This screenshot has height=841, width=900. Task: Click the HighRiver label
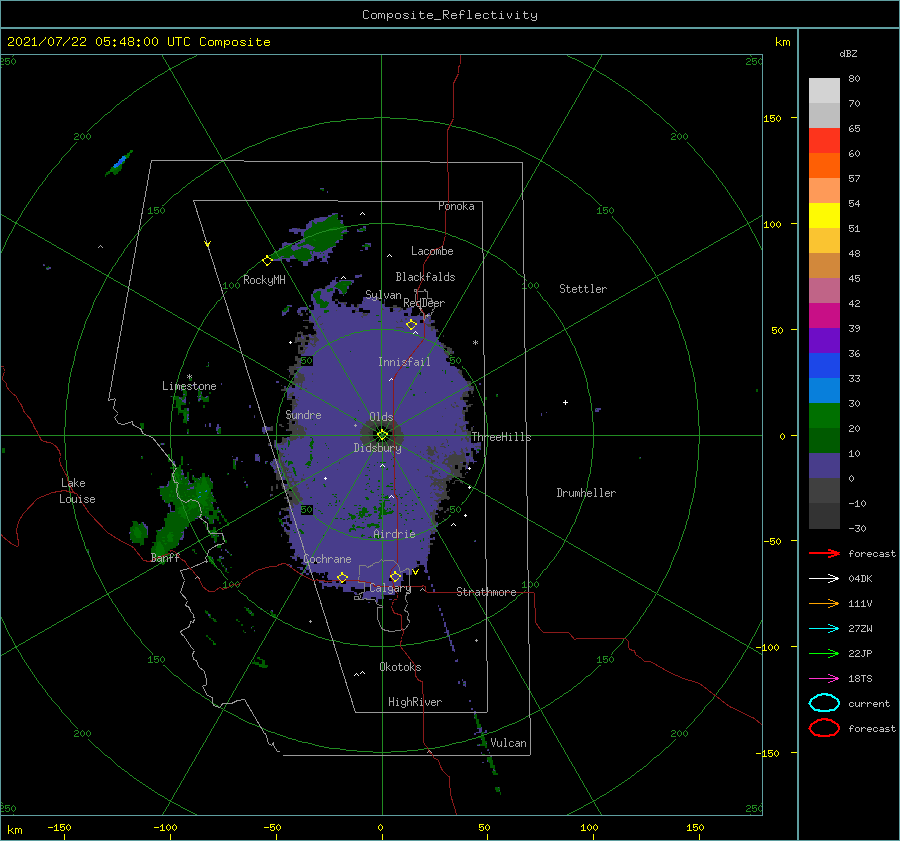pos(415,702)
